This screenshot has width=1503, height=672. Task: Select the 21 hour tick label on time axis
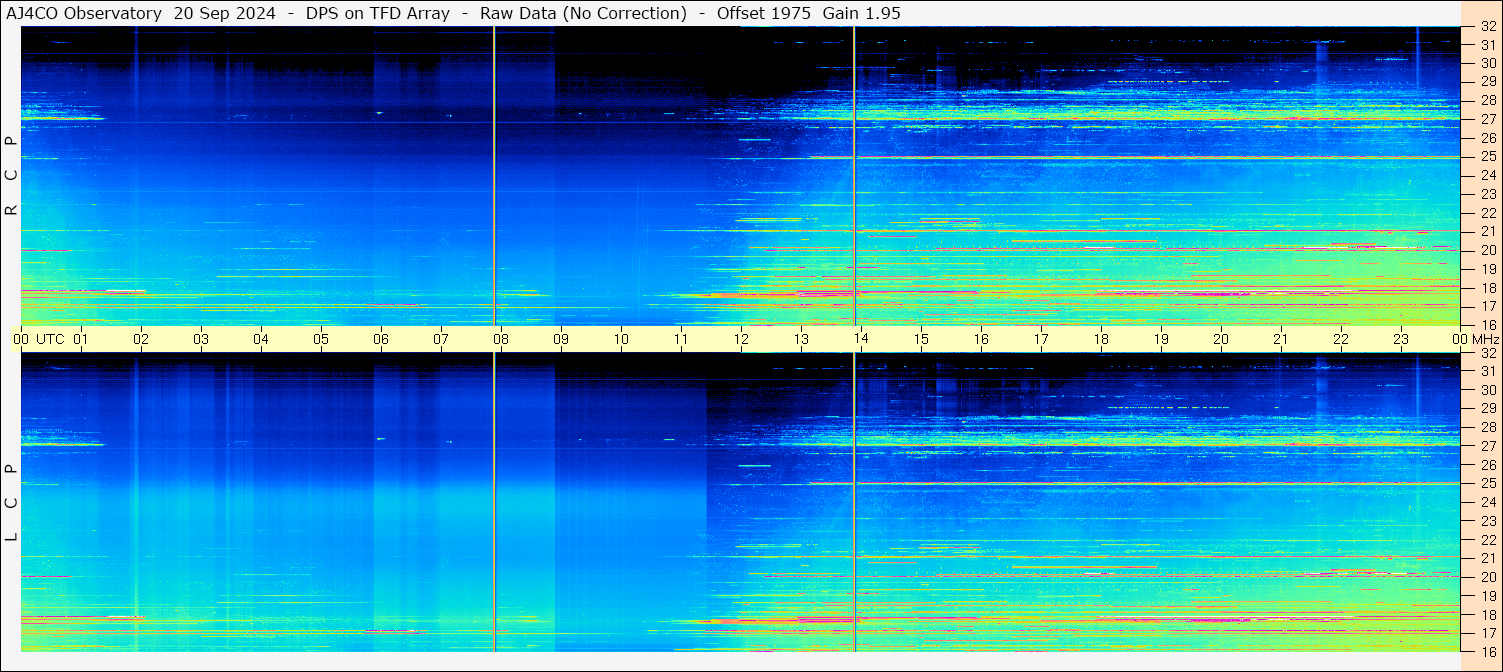tap(1281, 339)
